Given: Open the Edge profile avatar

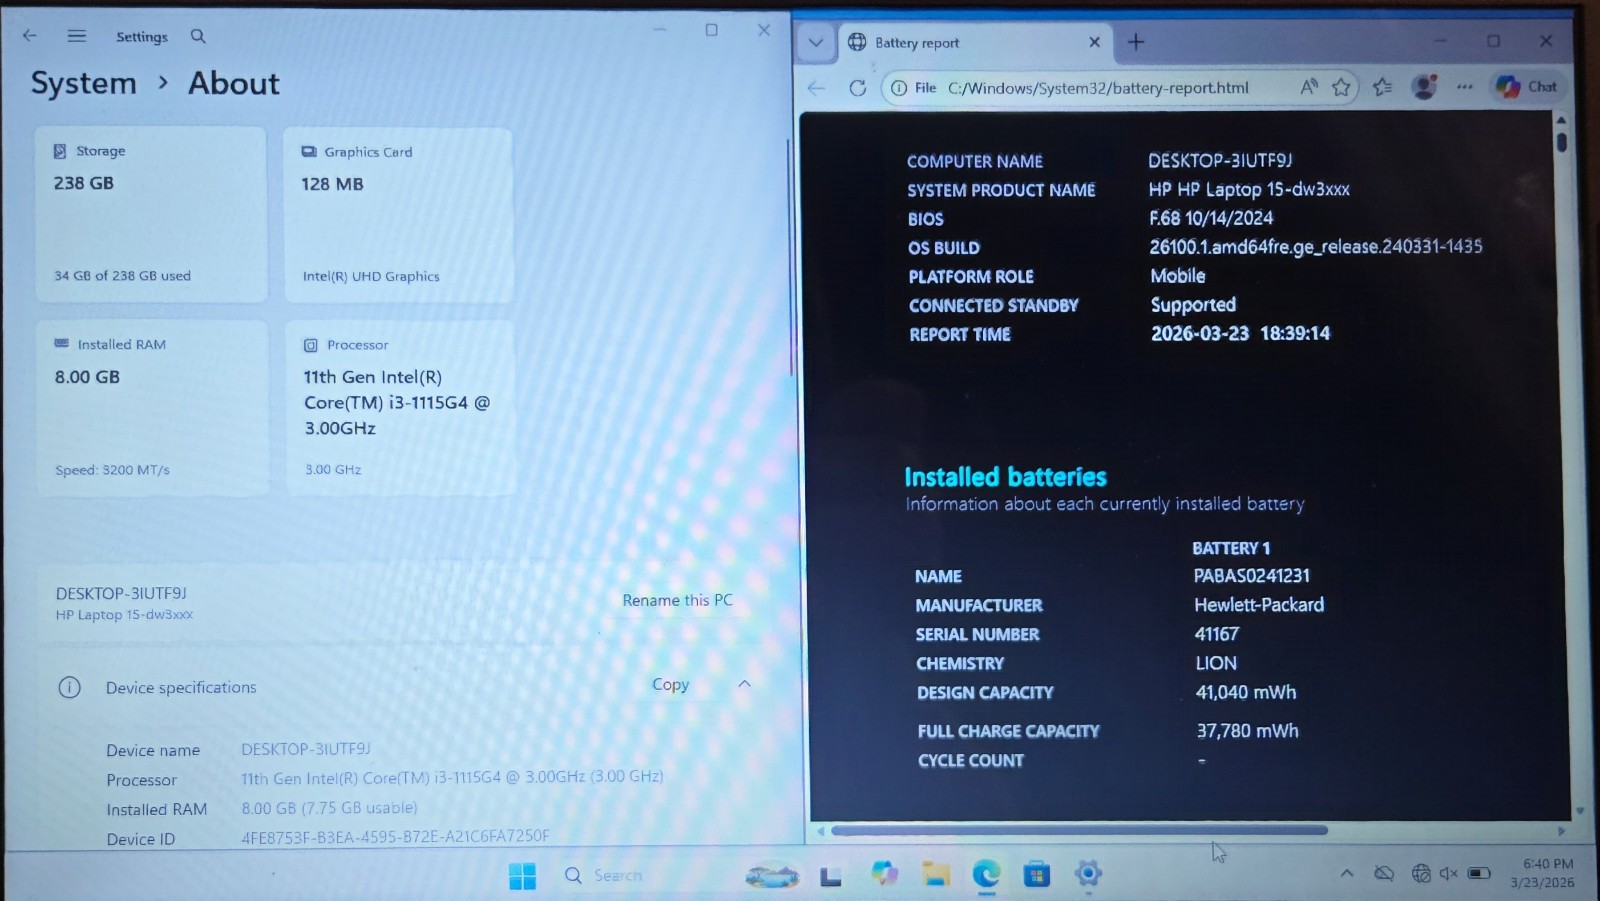Looking at the screenshot, I should coord(1424,87).
